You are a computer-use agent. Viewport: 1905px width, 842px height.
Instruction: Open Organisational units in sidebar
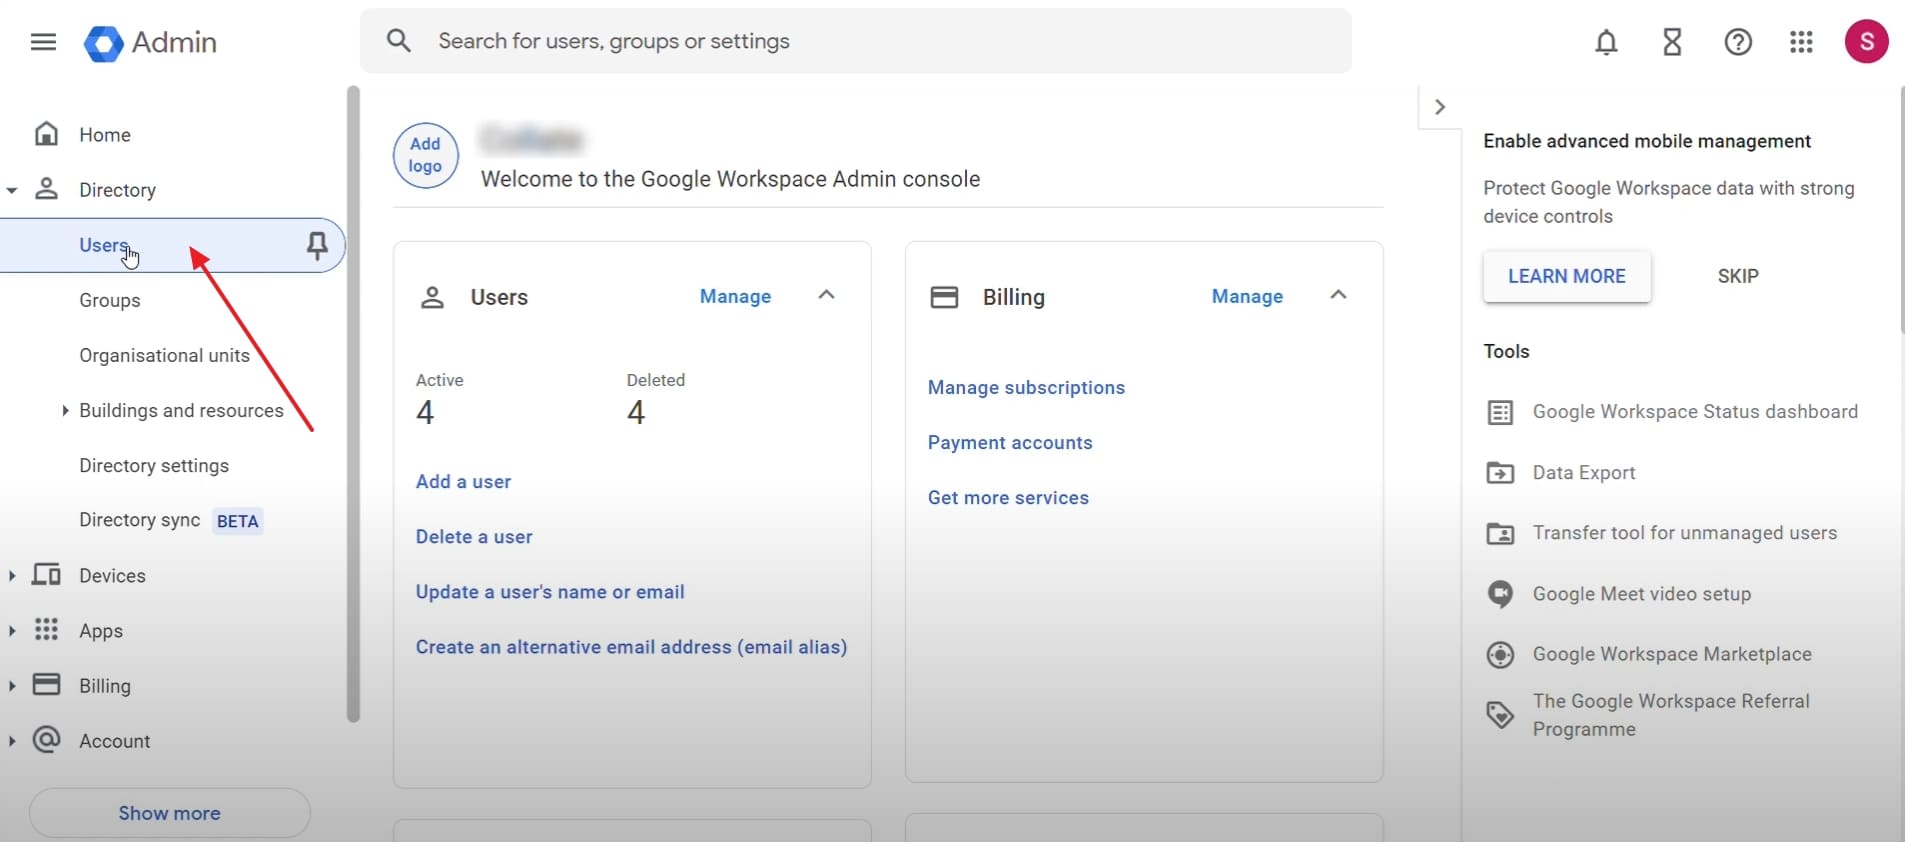pyautogui.click(x=164, y=356)
